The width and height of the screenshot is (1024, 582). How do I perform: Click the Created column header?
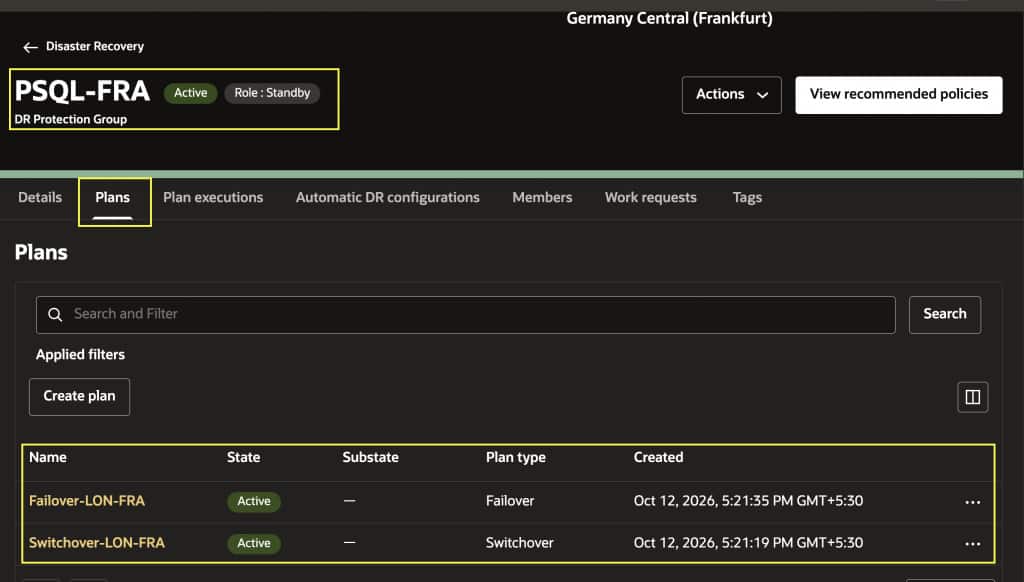click(658, 457)
